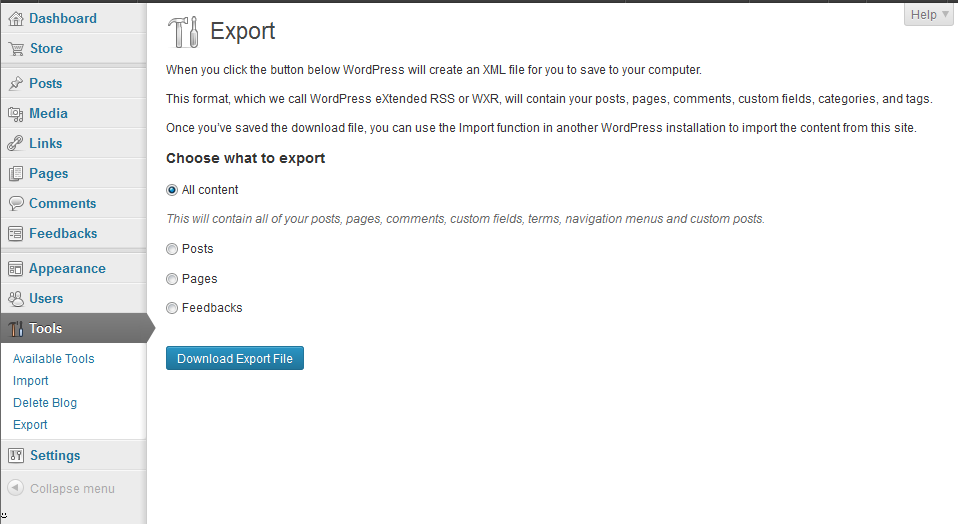The width and height of the screenshot is (958, 524).
Task: Open the Available Tools link
Action: (x=54, y=359)
